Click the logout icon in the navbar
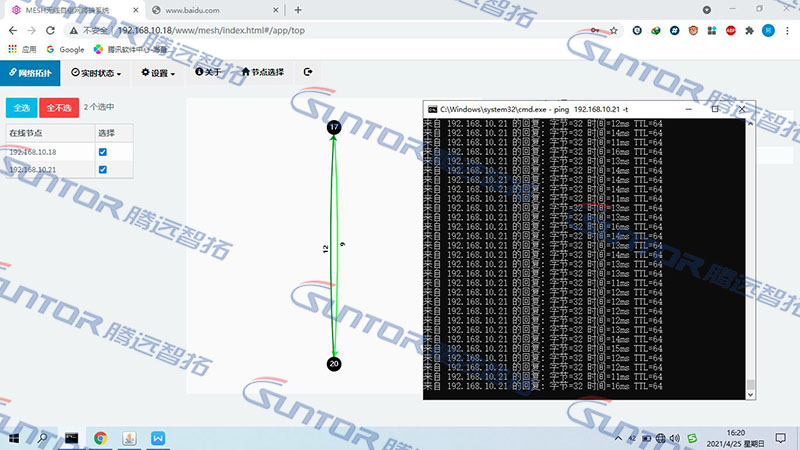 (308, 72)
